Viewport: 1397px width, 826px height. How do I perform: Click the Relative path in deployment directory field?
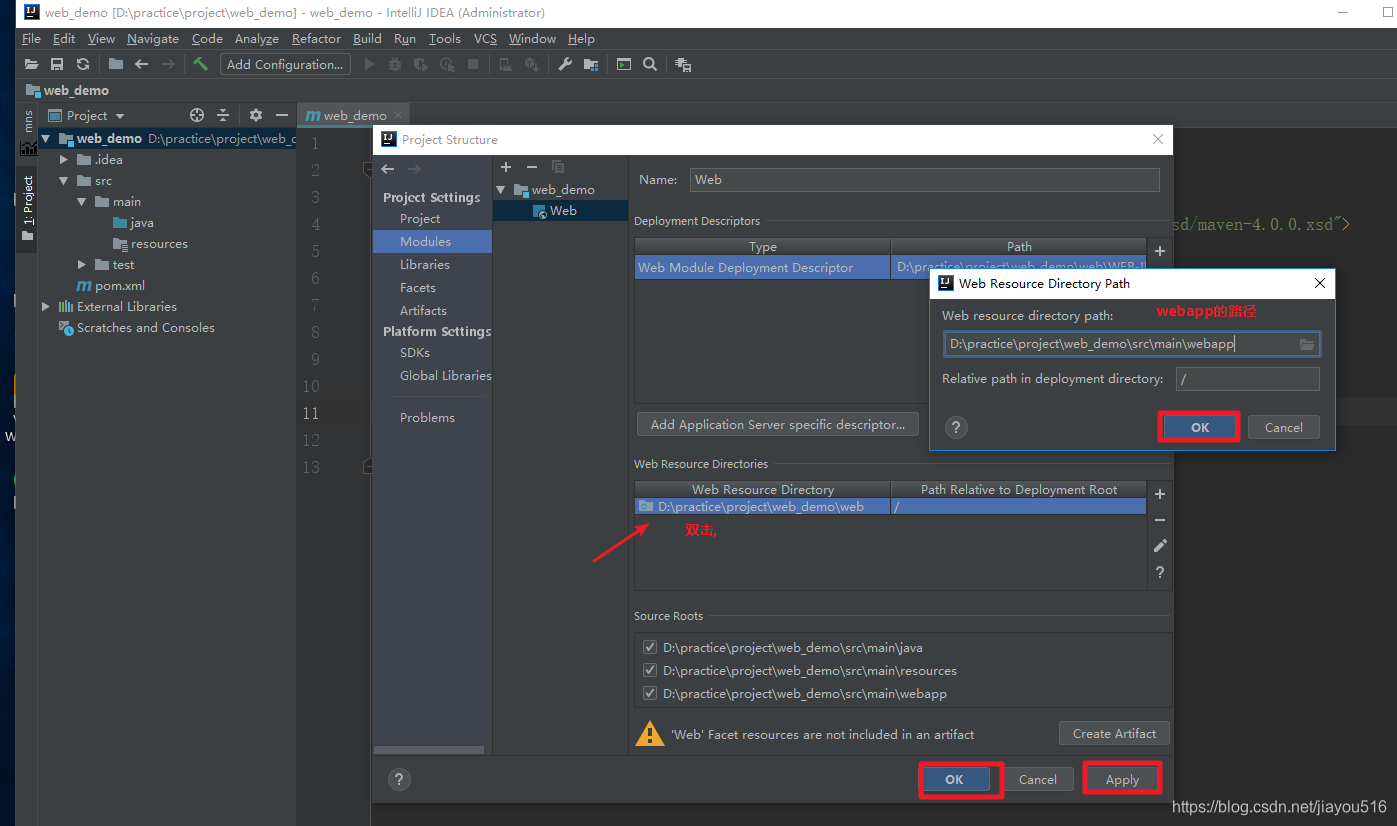pos(1248,379)
